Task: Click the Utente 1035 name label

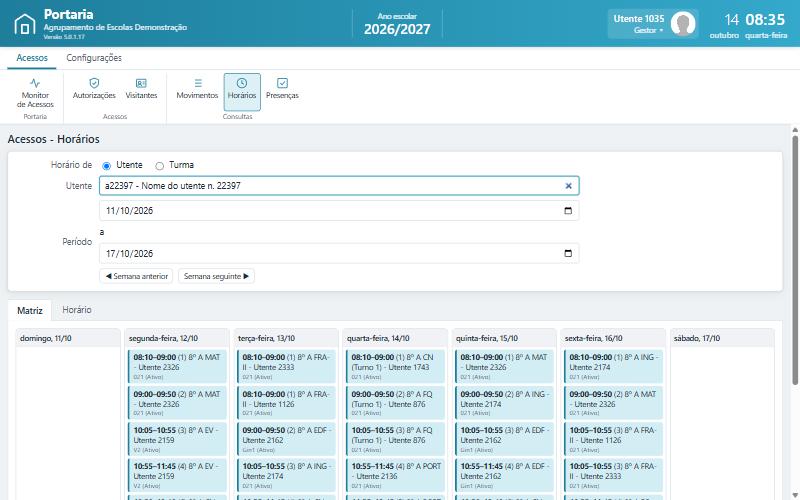Action: pos(639,19)
